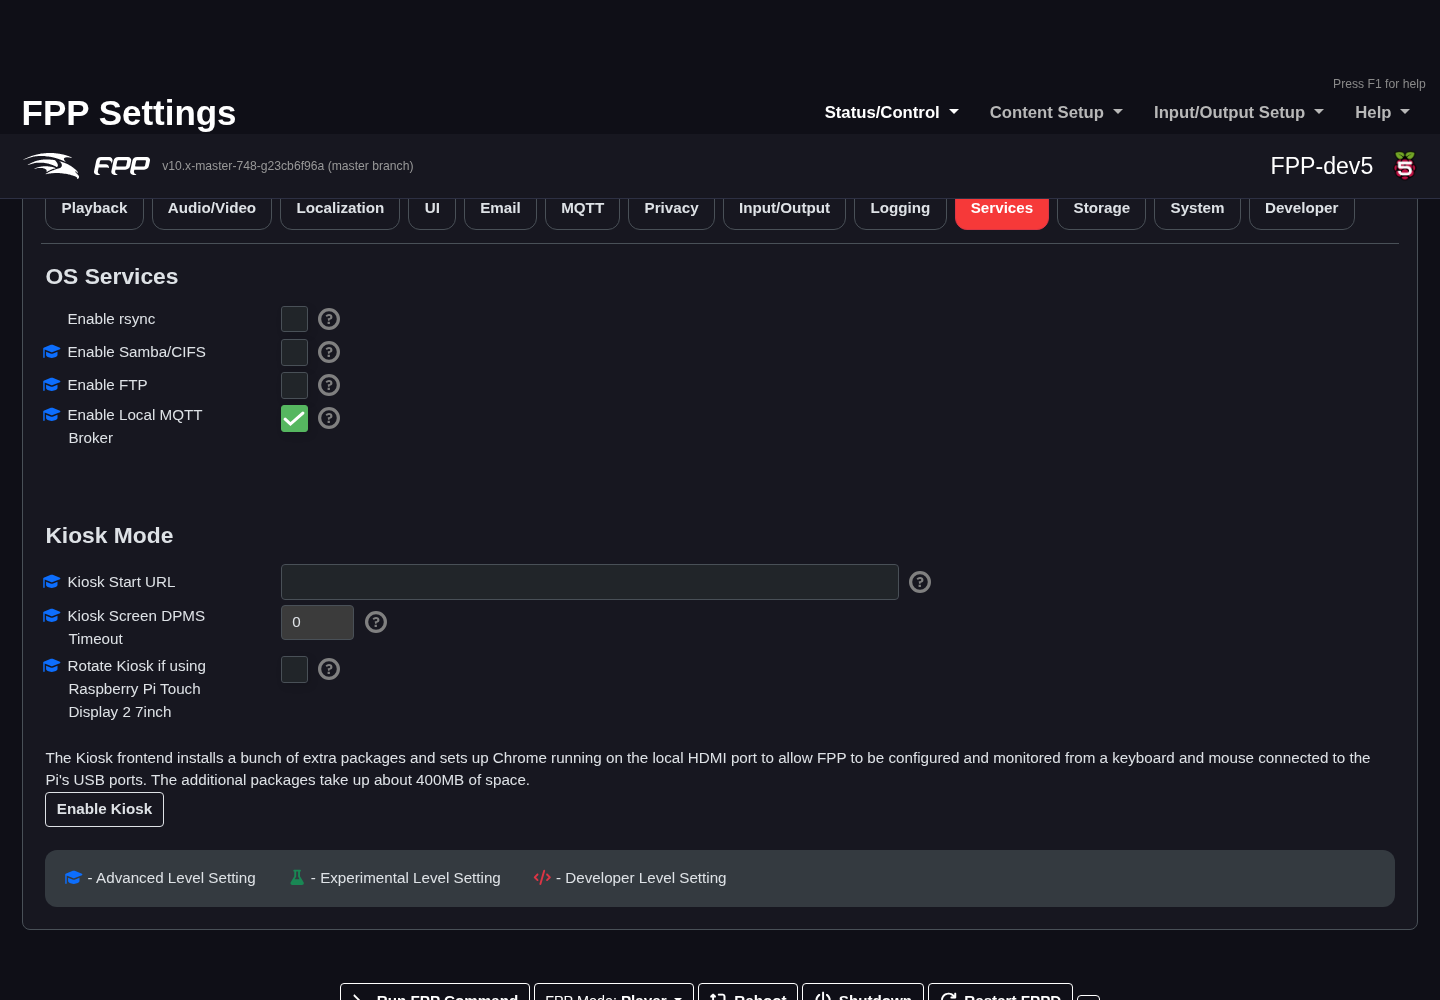Click the Kiosk Mode heading

point(109,536)
